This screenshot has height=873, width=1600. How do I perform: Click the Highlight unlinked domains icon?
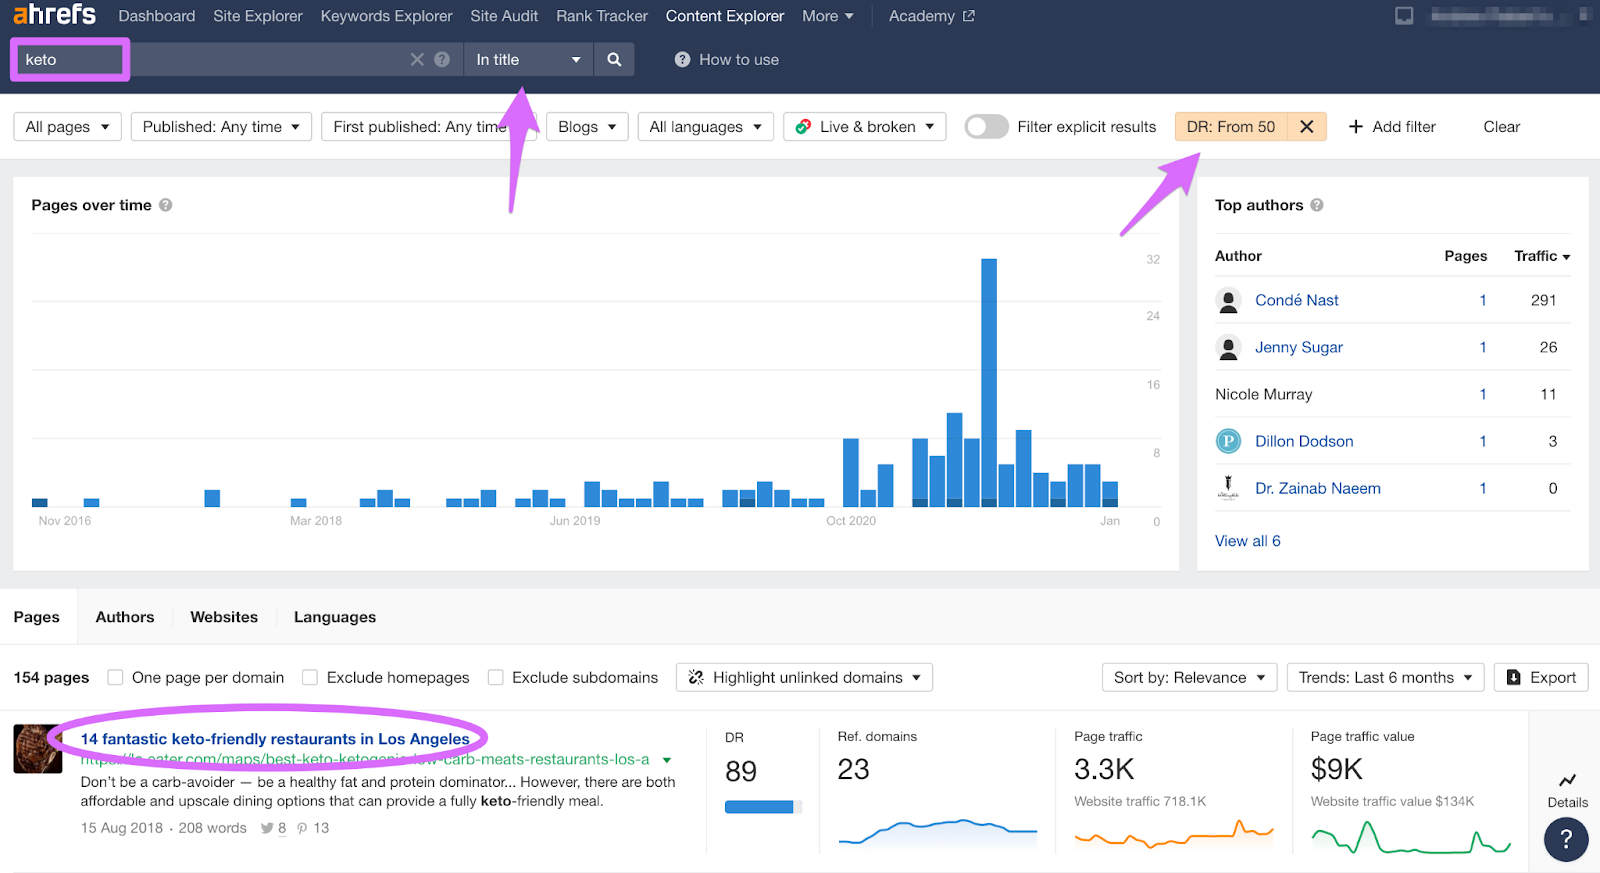pos(696,678)
